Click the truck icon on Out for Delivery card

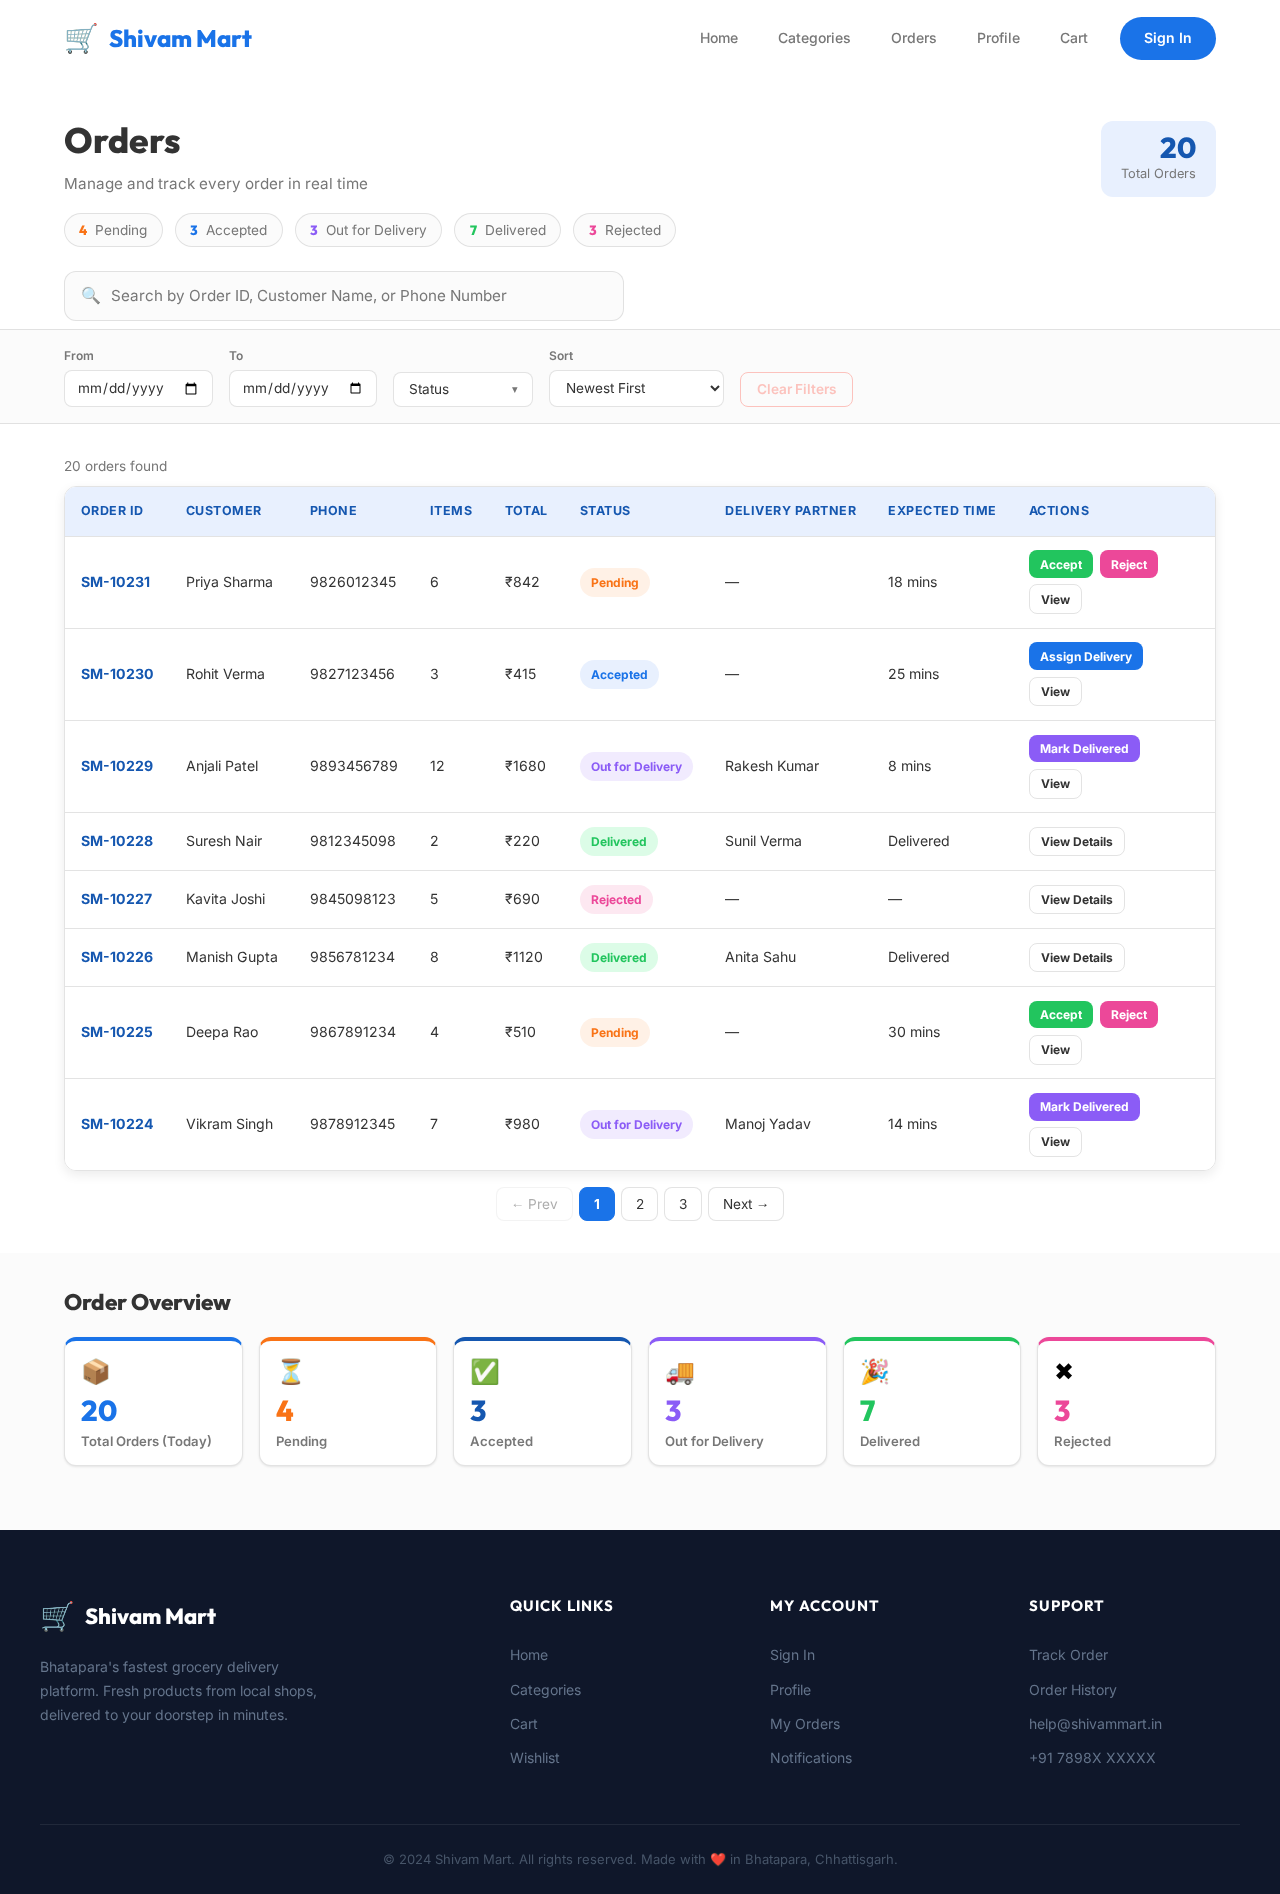coord(680,1372)
